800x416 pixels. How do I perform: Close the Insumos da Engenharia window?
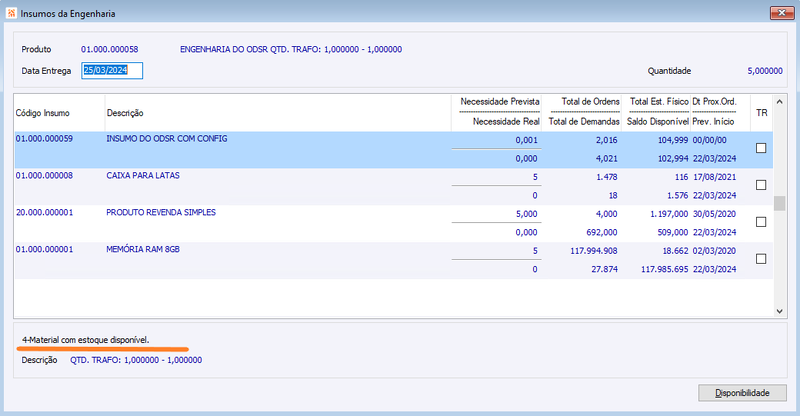(782, 13)
